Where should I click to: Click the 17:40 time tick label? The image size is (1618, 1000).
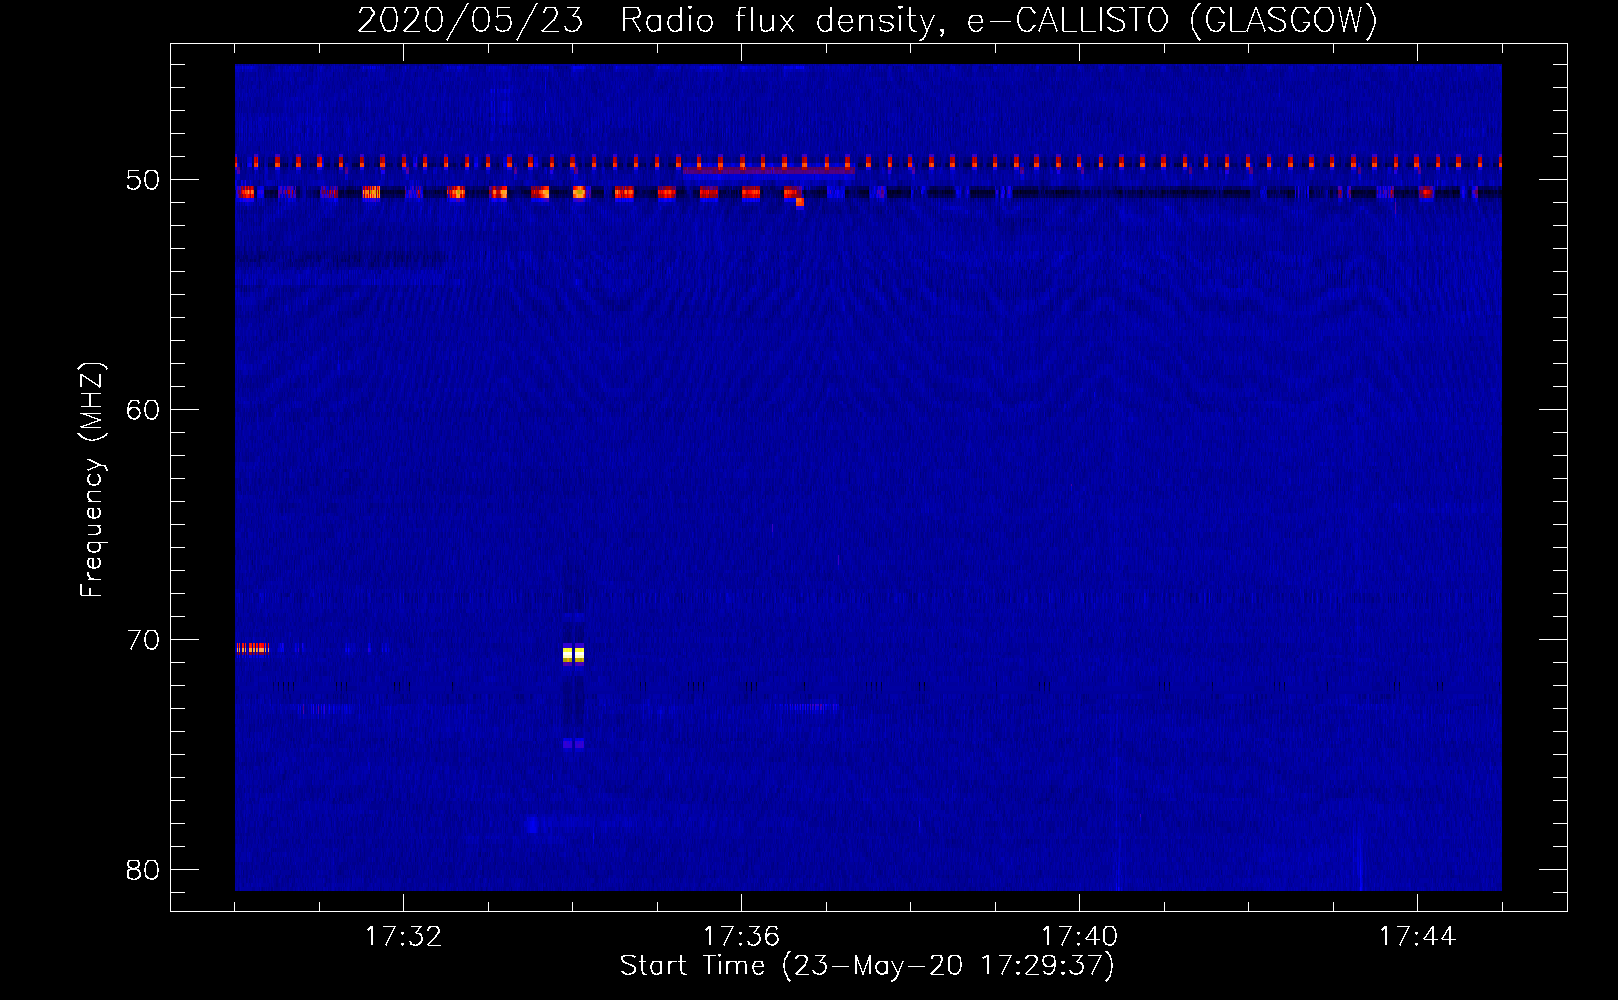click(x=1079, y=937)
